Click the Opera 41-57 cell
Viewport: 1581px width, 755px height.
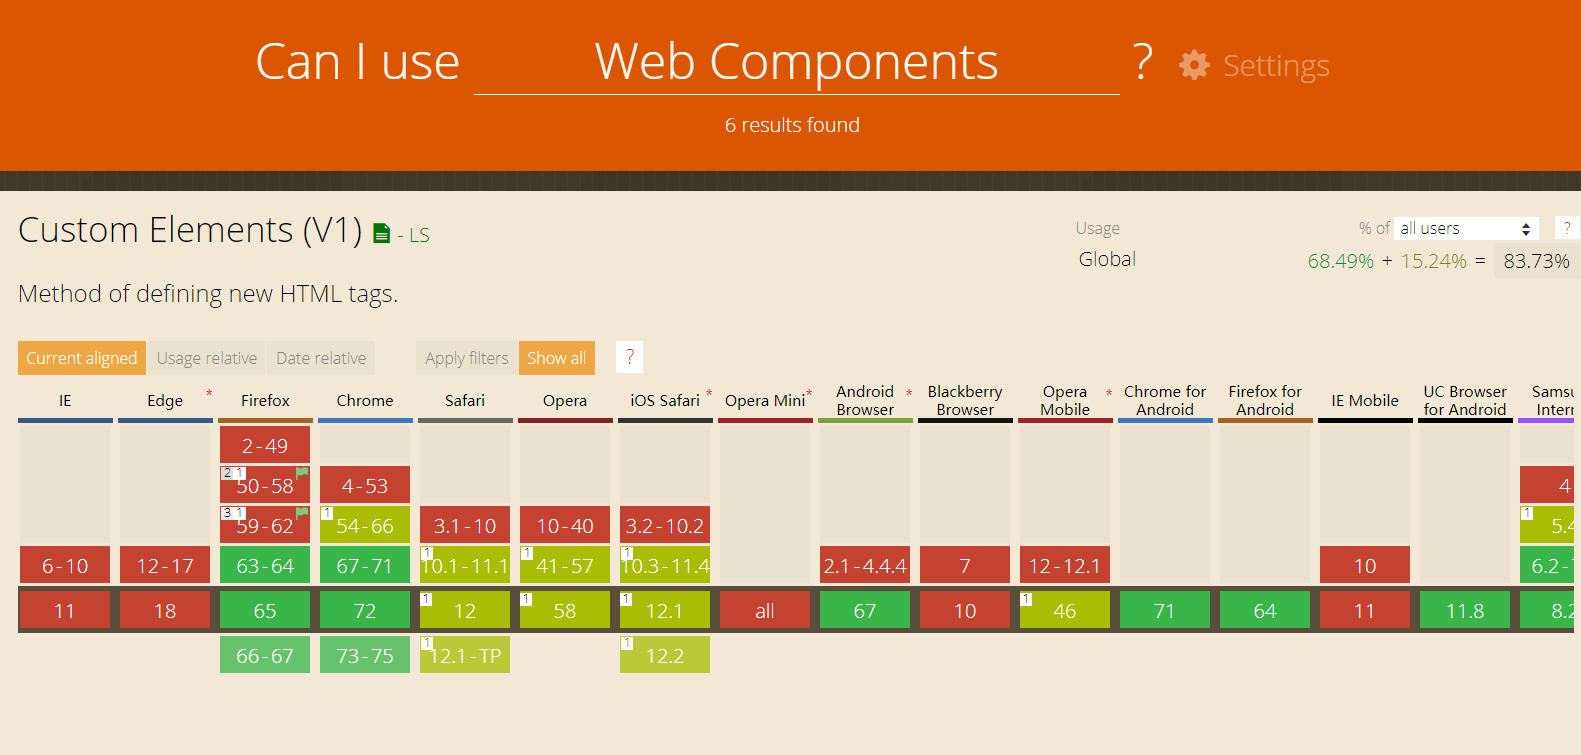[x=565, y=565]
